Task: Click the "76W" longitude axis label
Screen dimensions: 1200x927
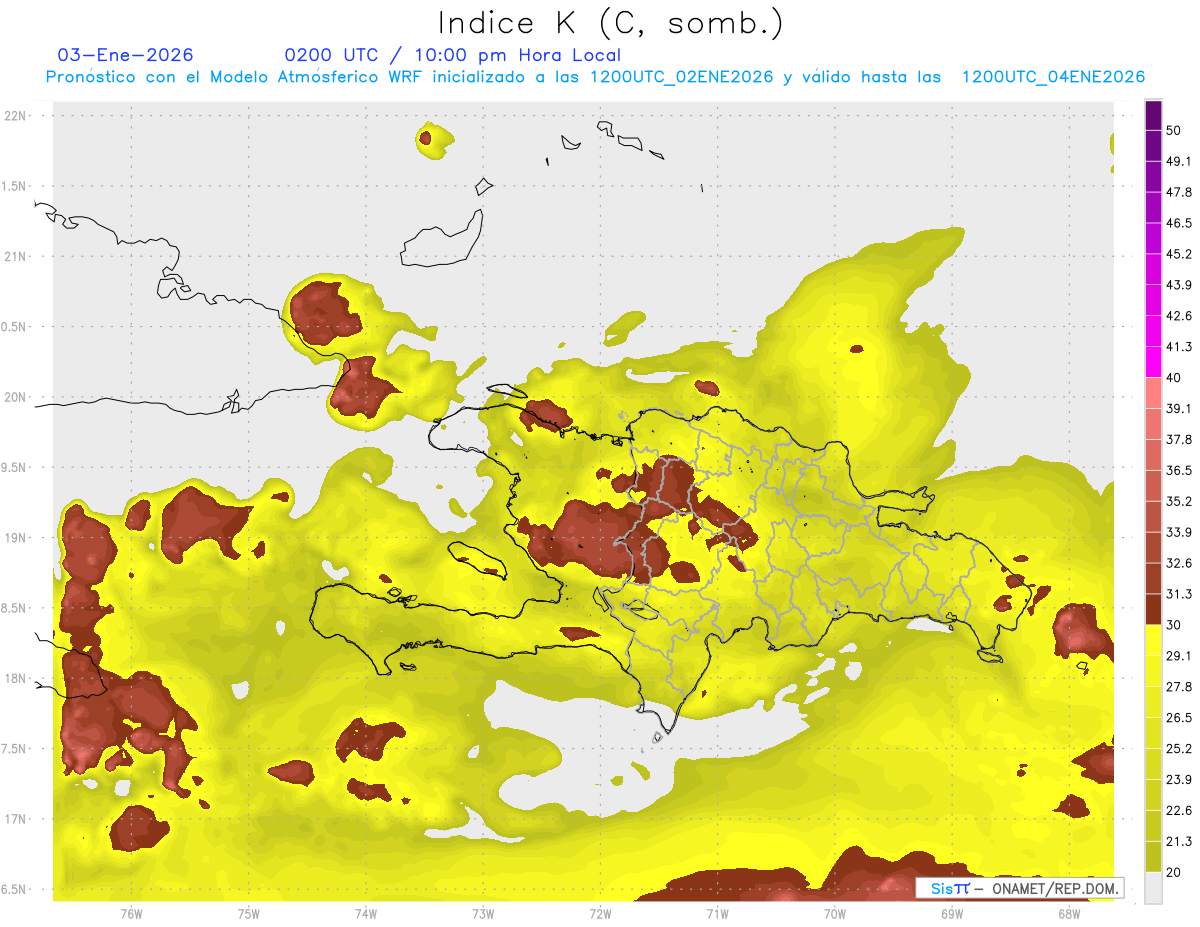Action: (131, 913)
